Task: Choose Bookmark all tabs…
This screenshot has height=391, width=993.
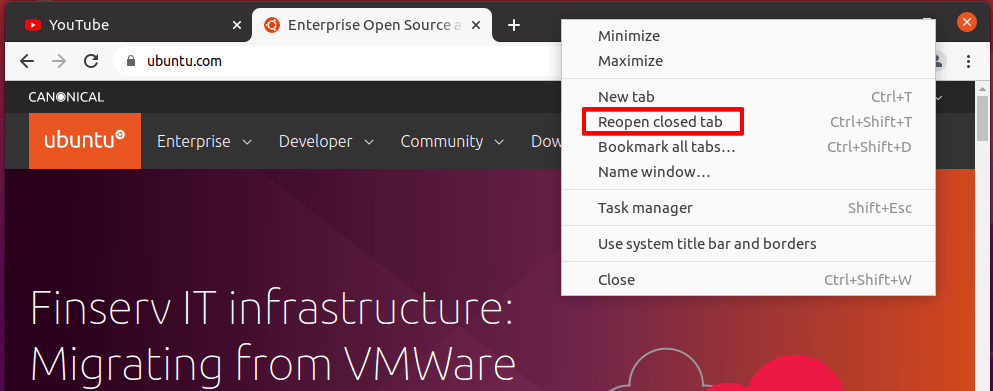Action: click(749, 147)
